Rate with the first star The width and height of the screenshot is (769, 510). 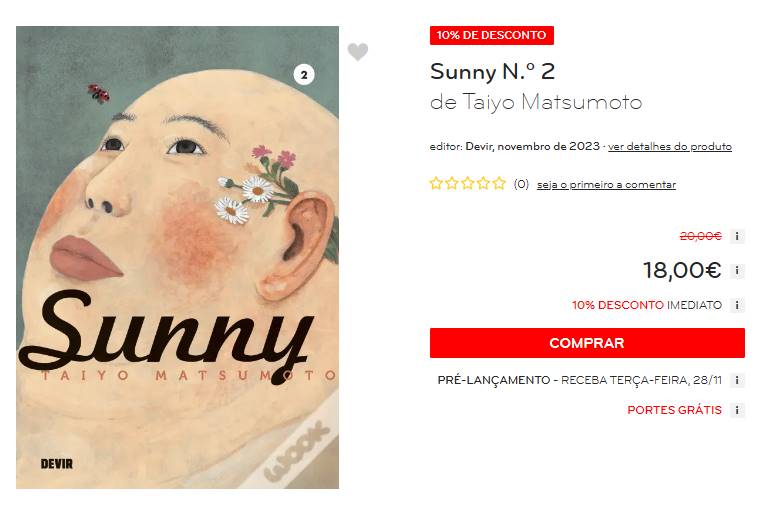pyautogui.click(x=436, y=183)
